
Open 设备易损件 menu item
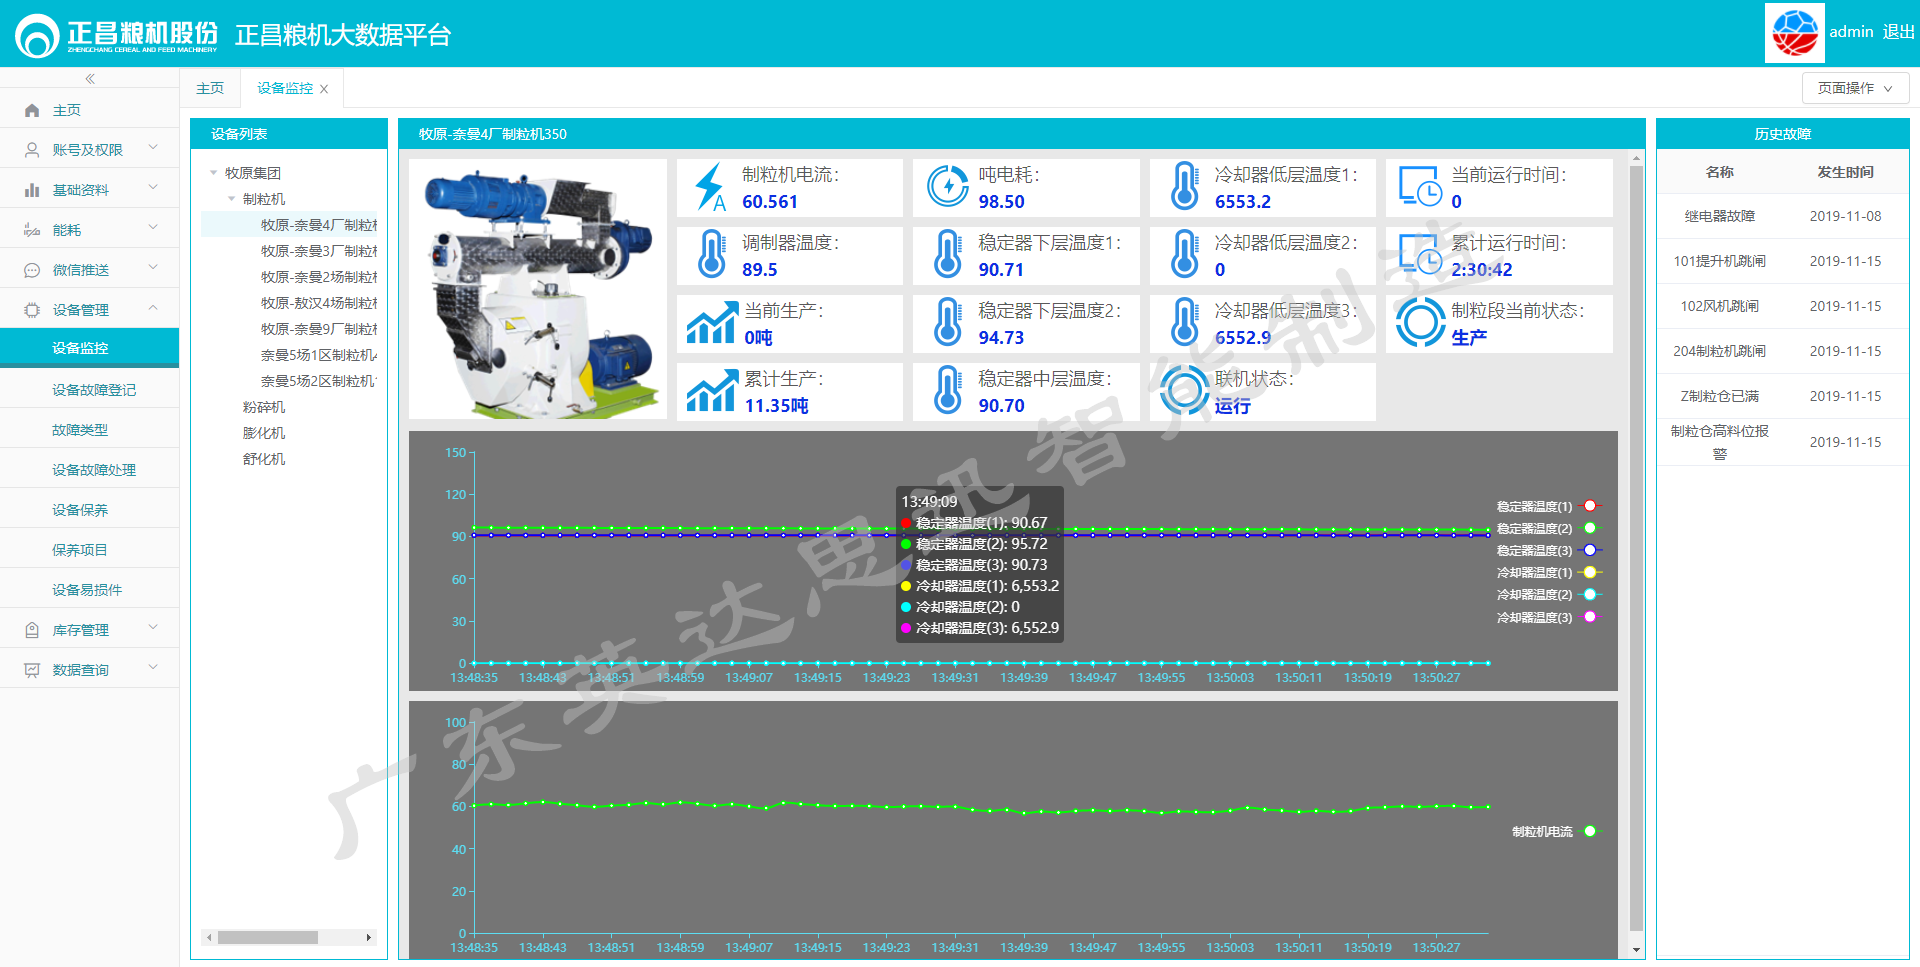(x=90, y=590)
